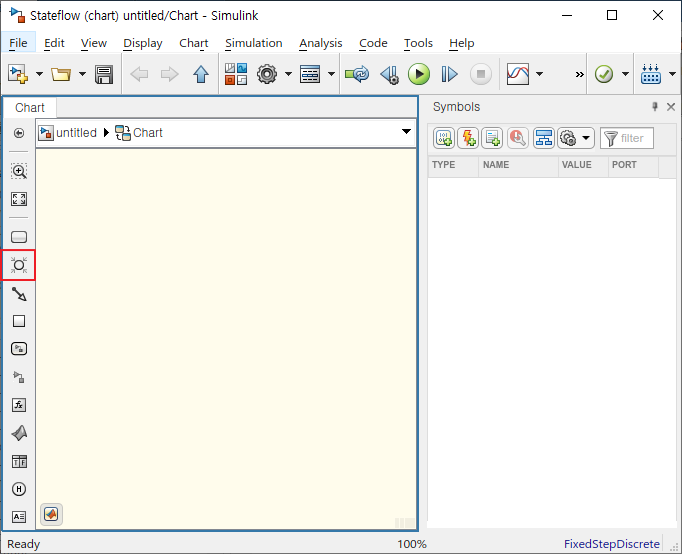Select the Graphical Function fx tool

click(19, 405)
